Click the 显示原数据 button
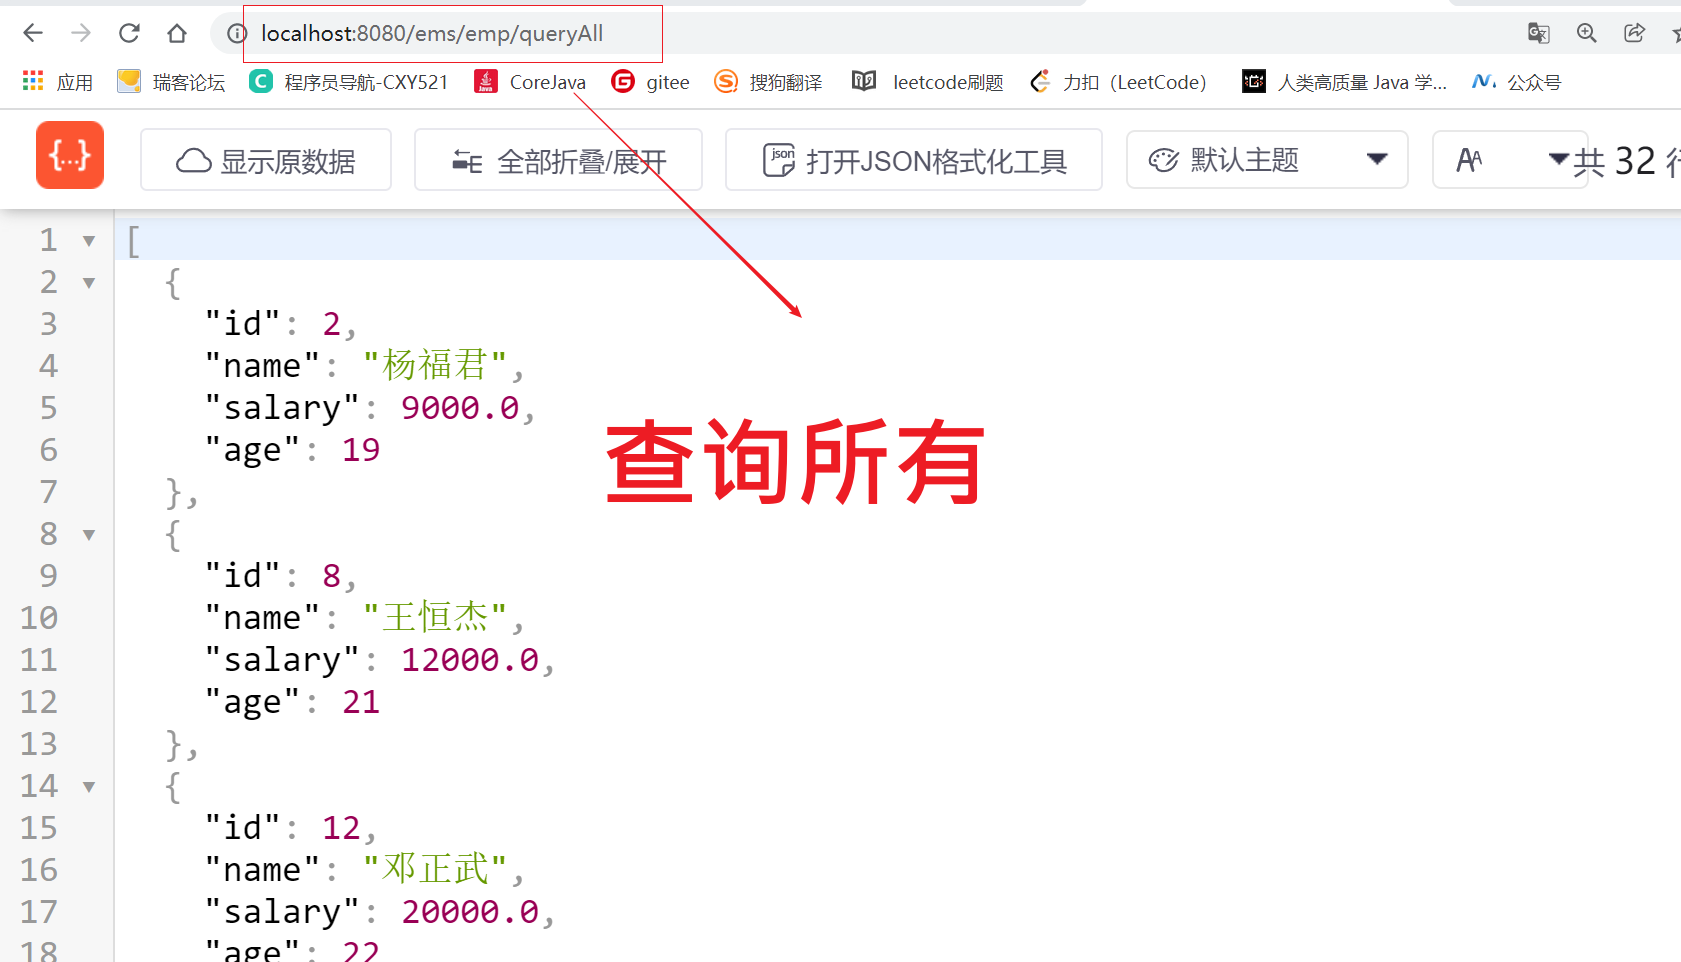Viewport: 1681px width, 962px height. 266,160
